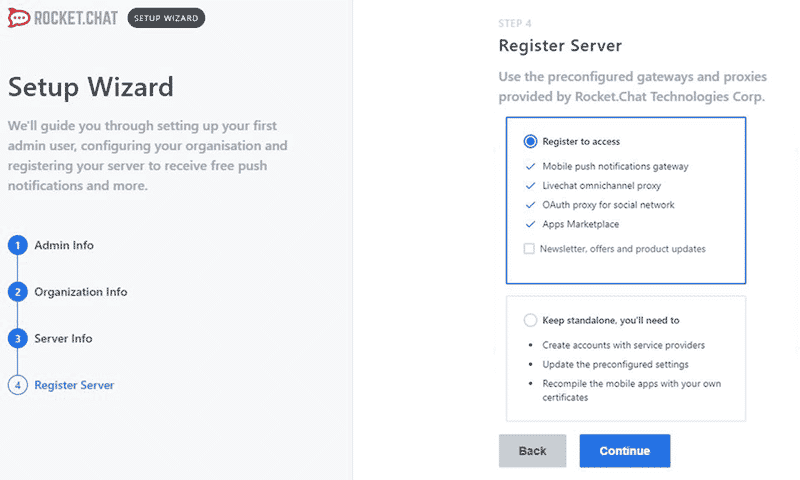Select the Register to access radio button
Screen dimensions: 800x480
(530, 141)
